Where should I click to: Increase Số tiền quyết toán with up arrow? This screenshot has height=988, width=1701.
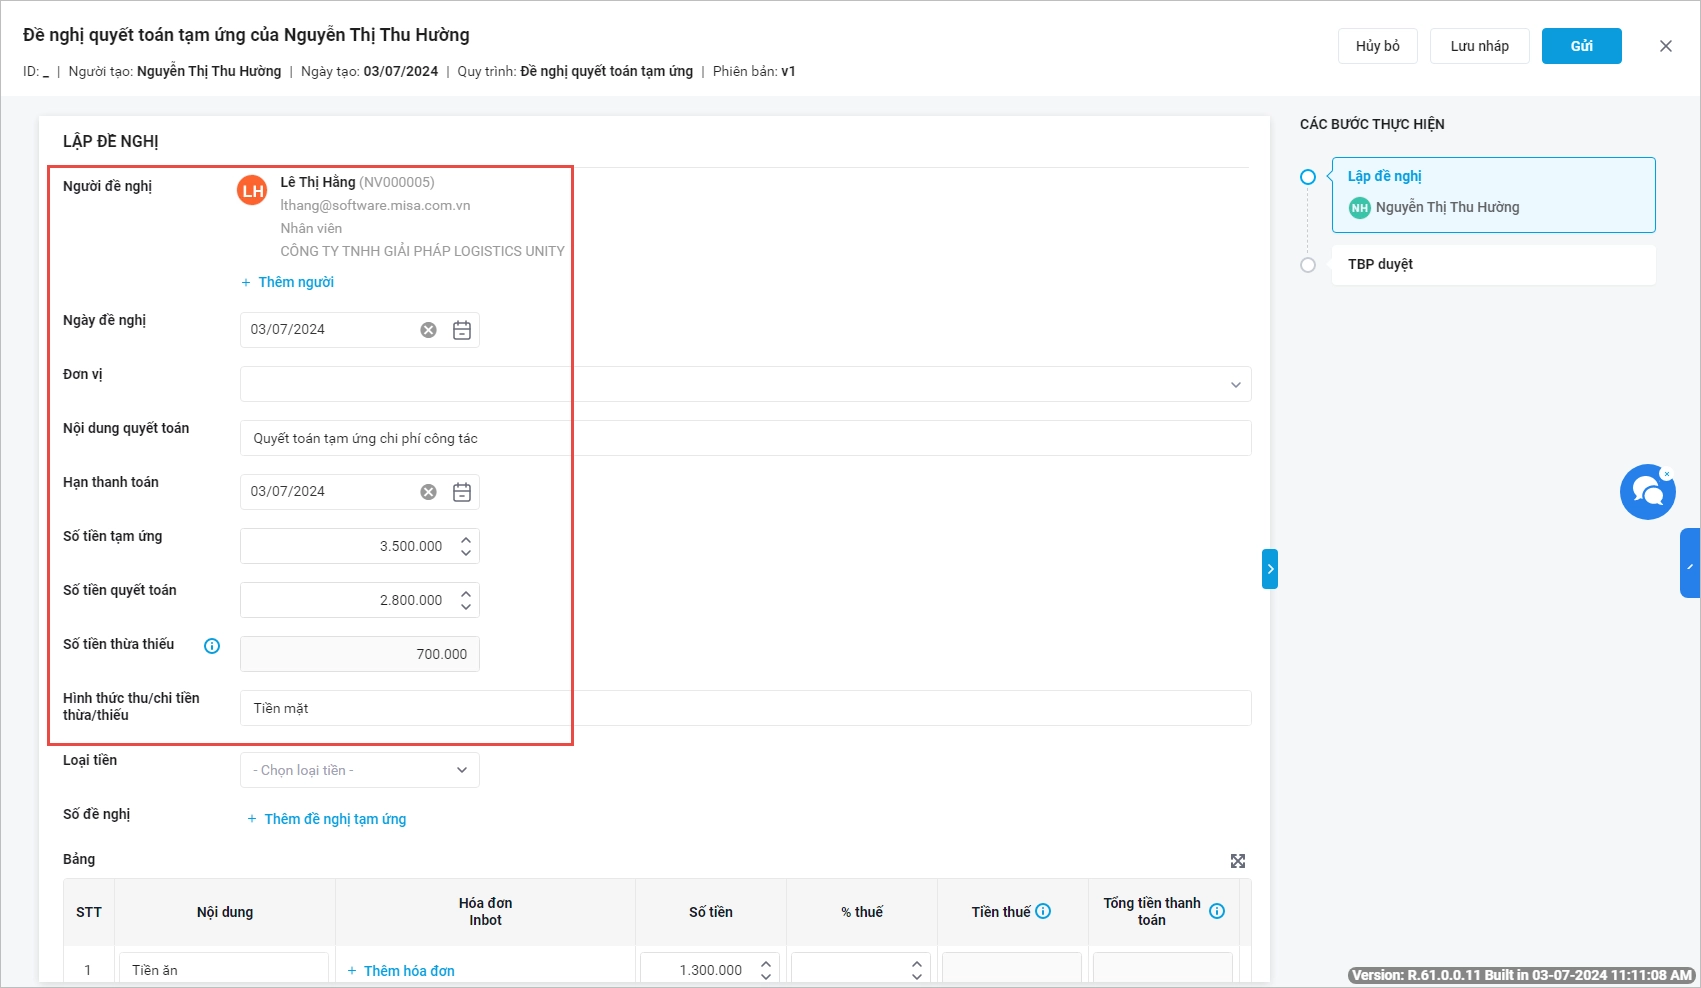coord(466,594)
